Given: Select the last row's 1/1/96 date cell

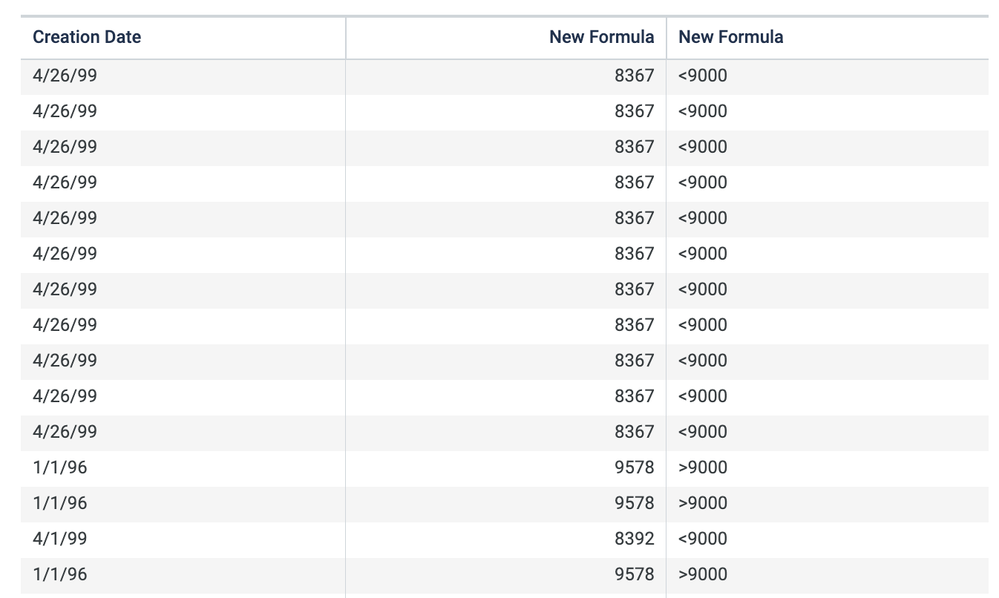Looking at the screenshot, I should point(60,574).
